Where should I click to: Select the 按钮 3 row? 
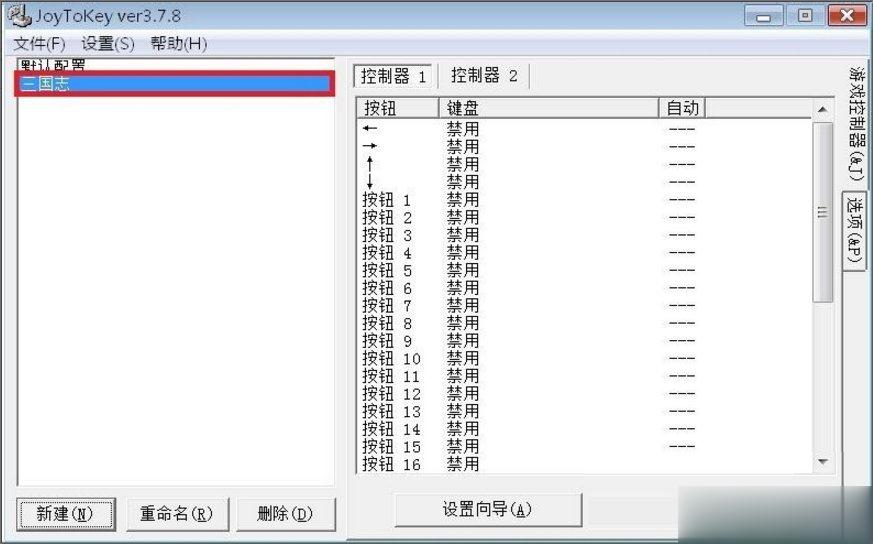583,234
